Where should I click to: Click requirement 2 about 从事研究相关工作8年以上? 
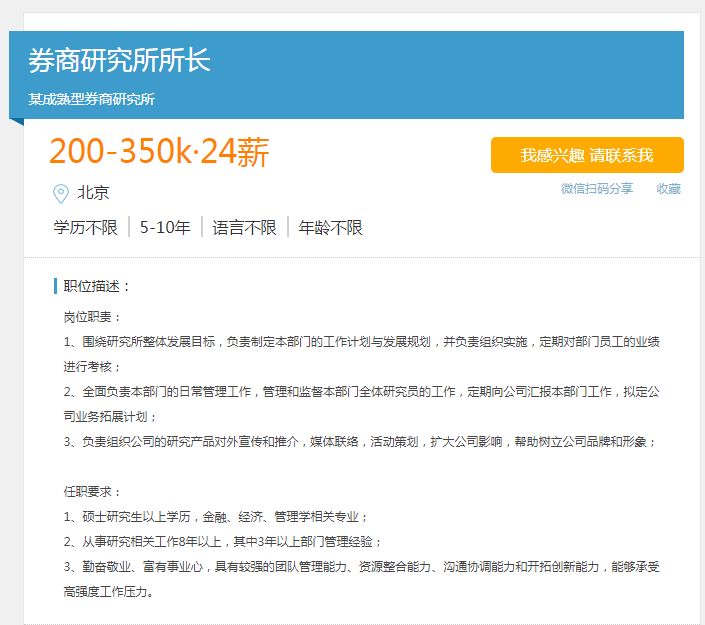coord(223,541)
